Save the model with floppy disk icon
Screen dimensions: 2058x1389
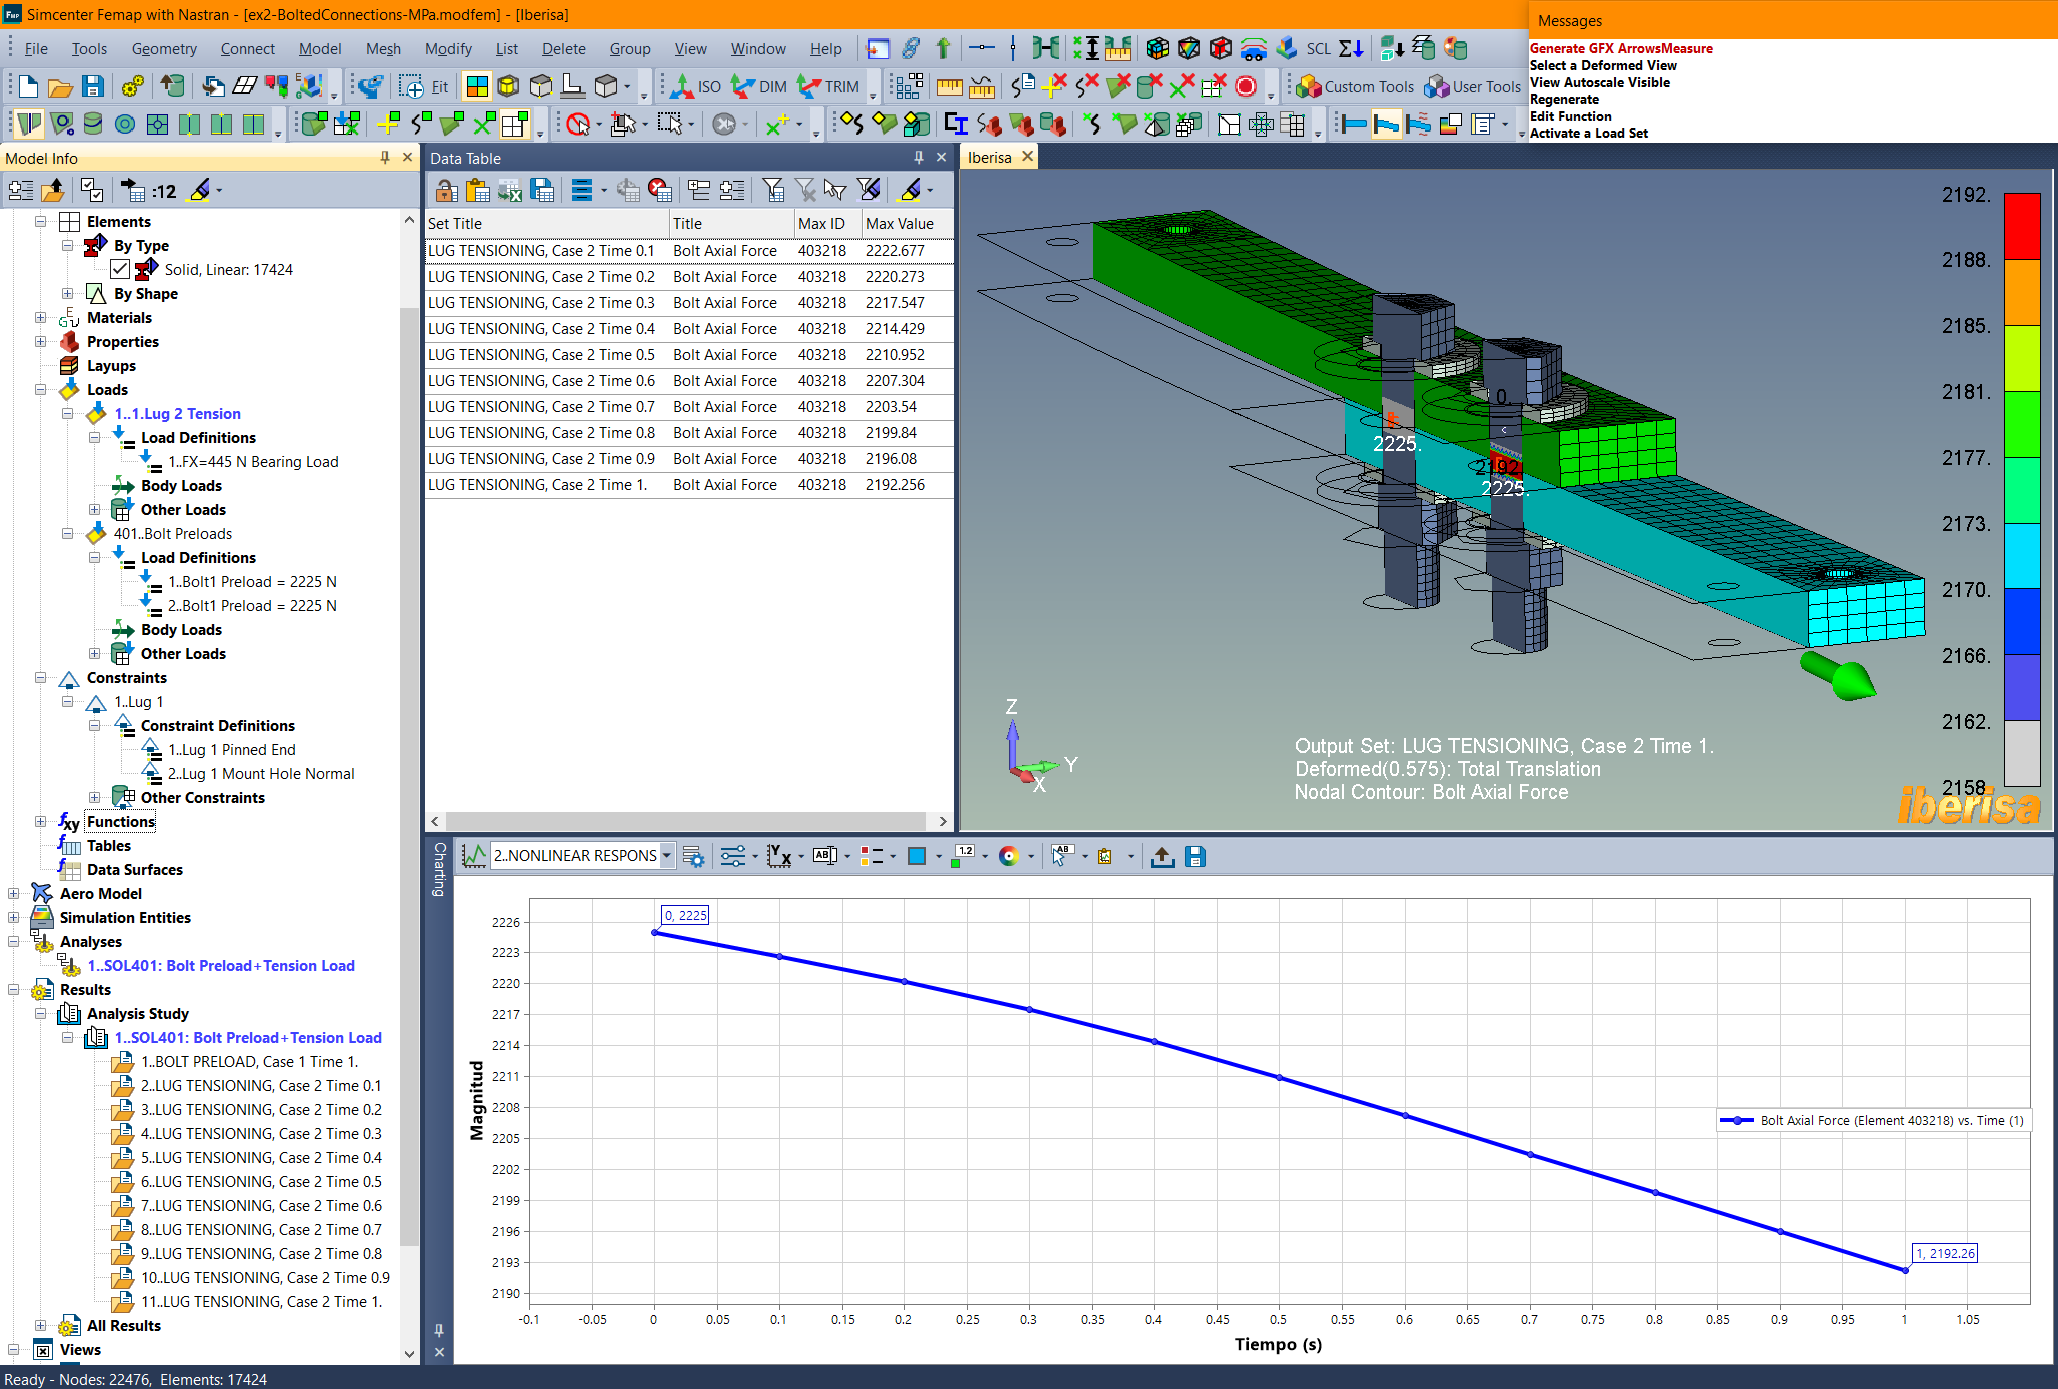[x=92, y=87]
